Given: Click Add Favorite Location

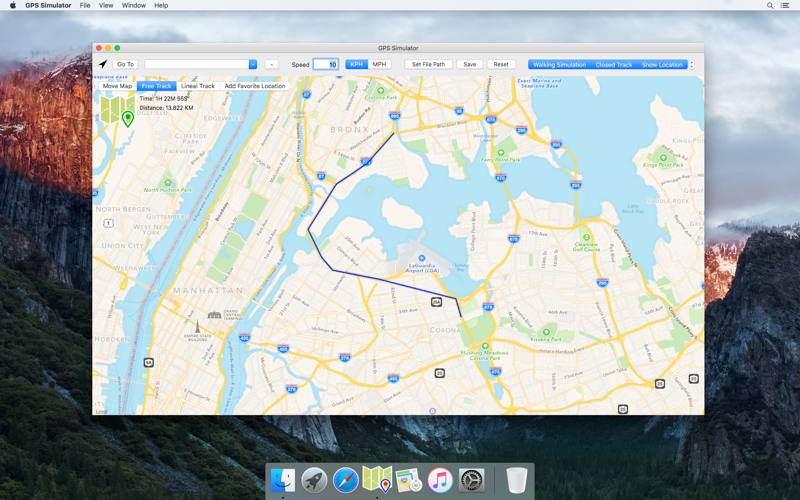Looking at the screenshot, I should tap(255, 86).
